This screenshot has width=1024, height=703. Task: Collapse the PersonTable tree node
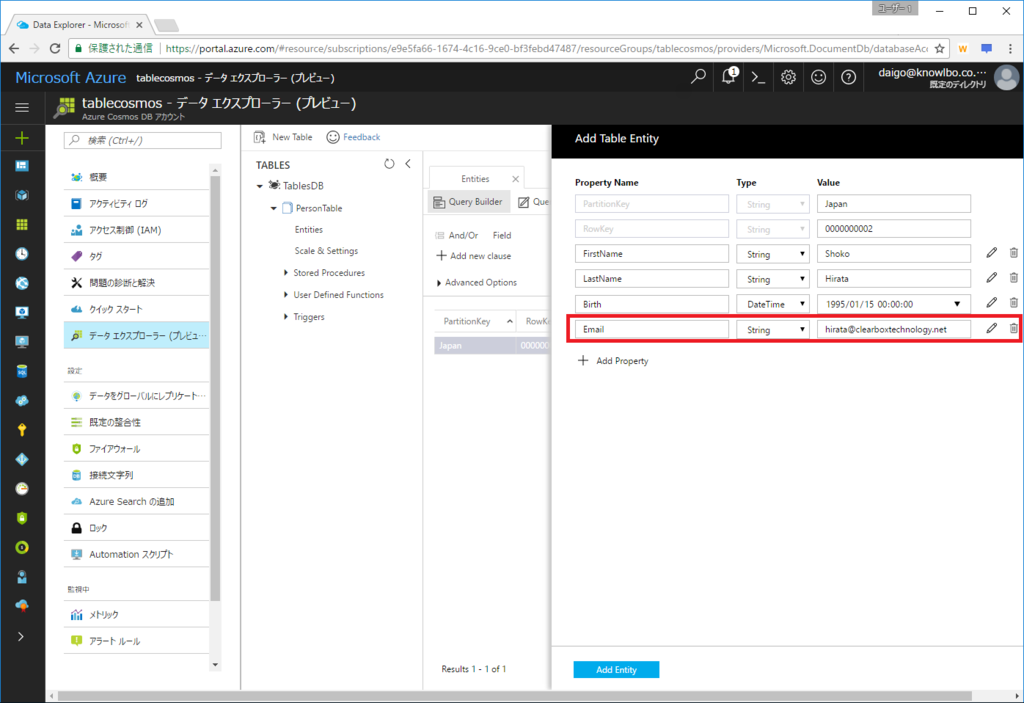(274, 208)
